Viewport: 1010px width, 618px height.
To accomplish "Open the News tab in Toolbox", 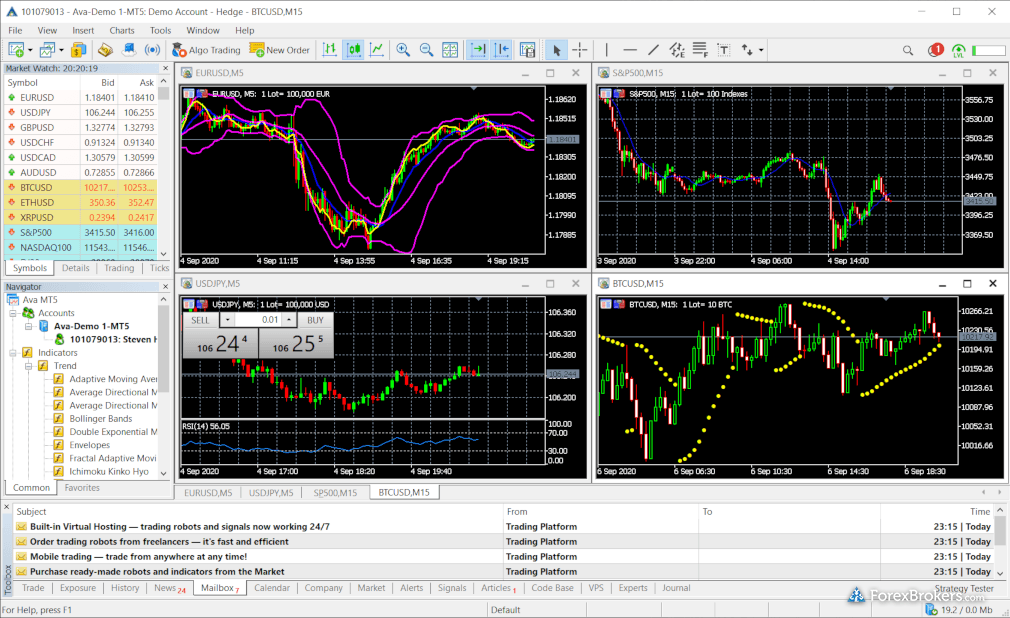I will coord(169,588).
